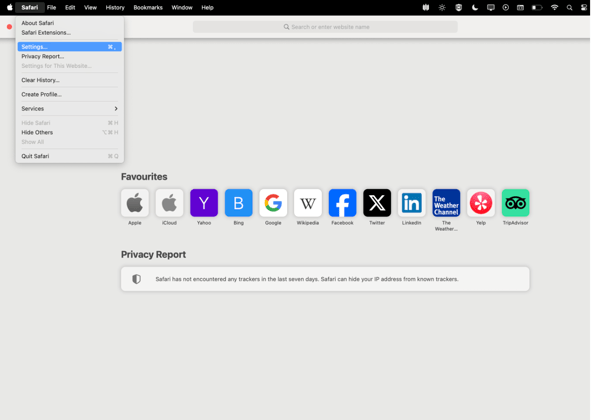The image size is (591, 420).
Task: Click the keyboard input menu bar icon
Action: [521, 8]
